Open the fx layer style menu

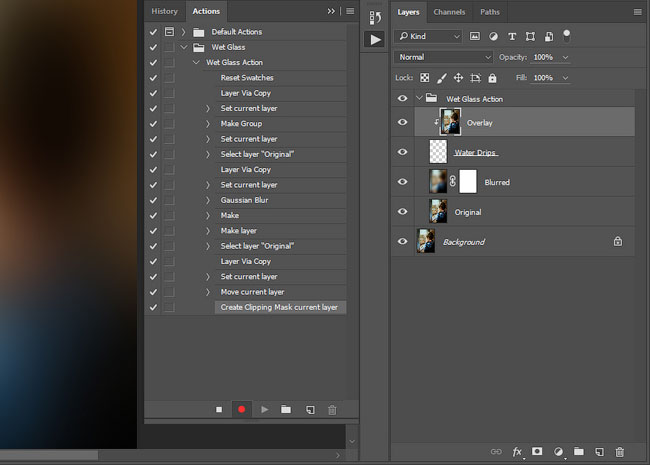[517, 452]
